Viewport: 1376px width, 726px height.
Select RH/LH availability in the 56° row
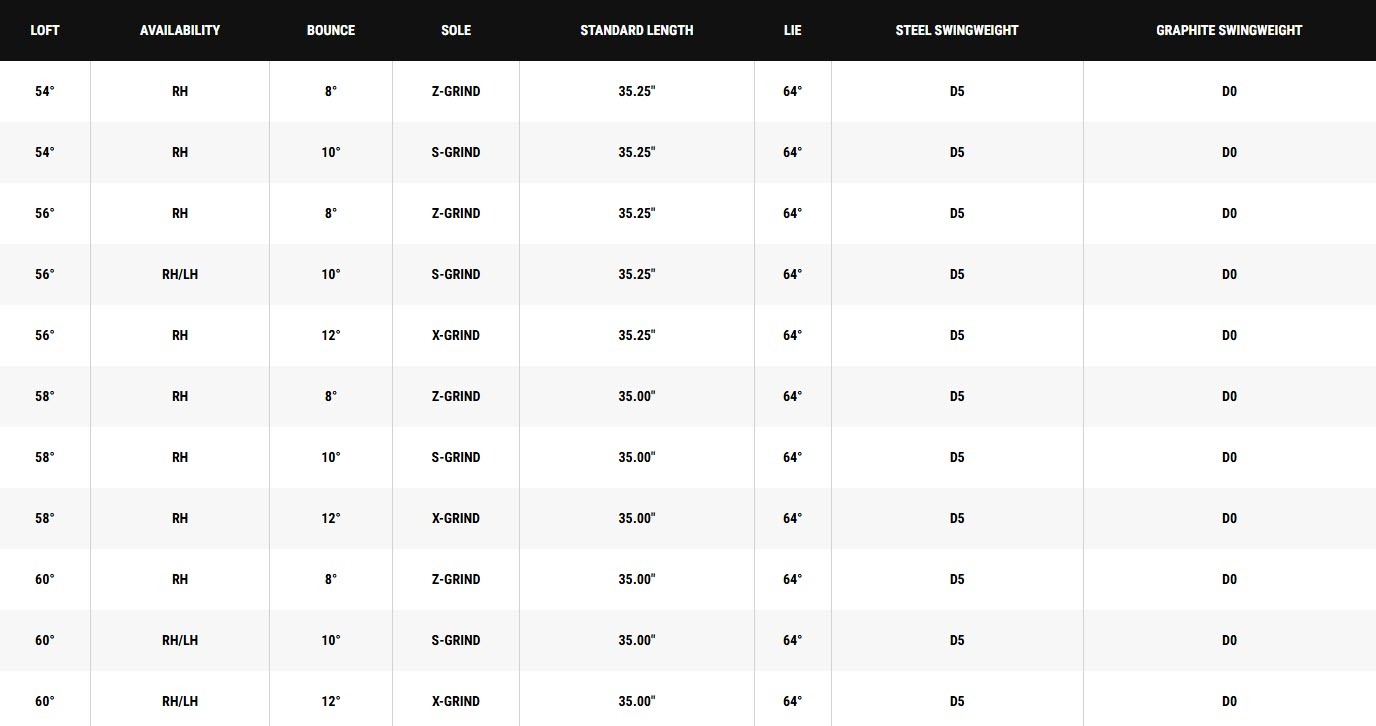[180, 274]
